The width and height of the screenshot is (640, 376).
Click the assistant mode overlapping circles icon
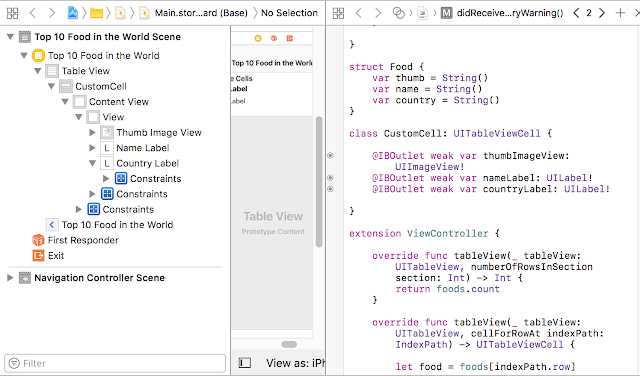click(x=398, y=13)
